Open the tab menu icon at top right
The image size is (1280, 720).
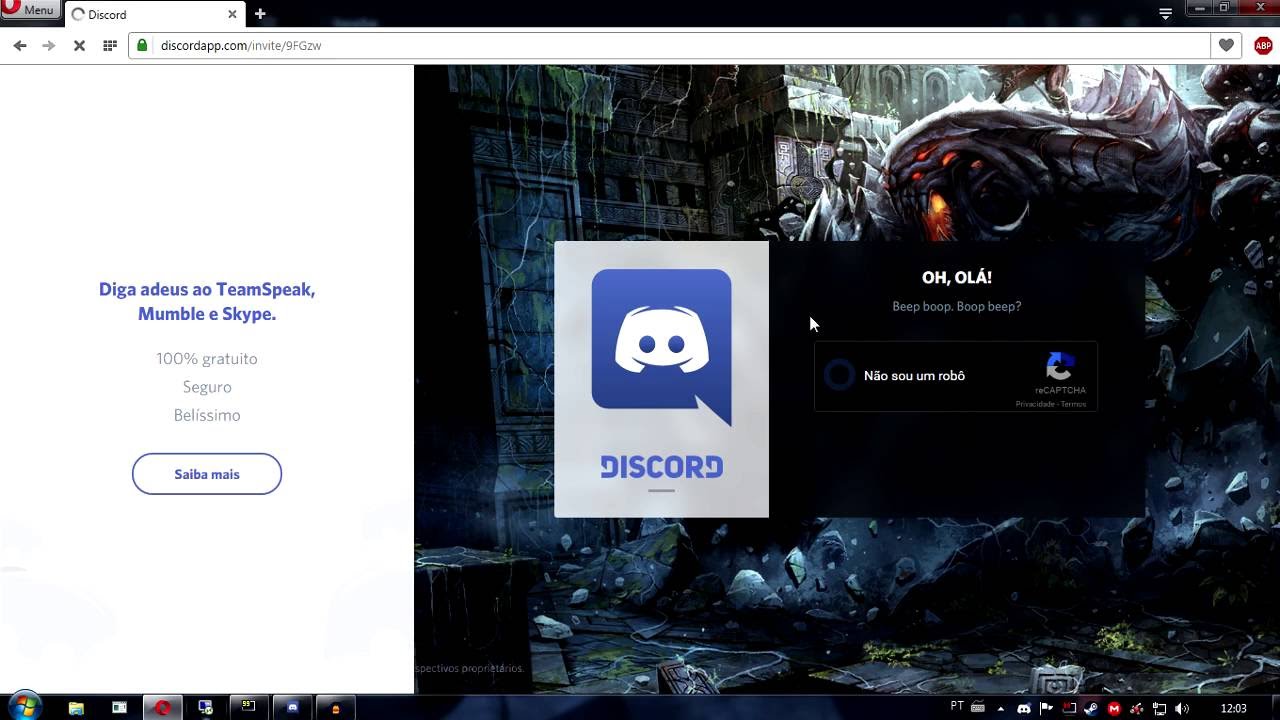tap(1165, 14)
